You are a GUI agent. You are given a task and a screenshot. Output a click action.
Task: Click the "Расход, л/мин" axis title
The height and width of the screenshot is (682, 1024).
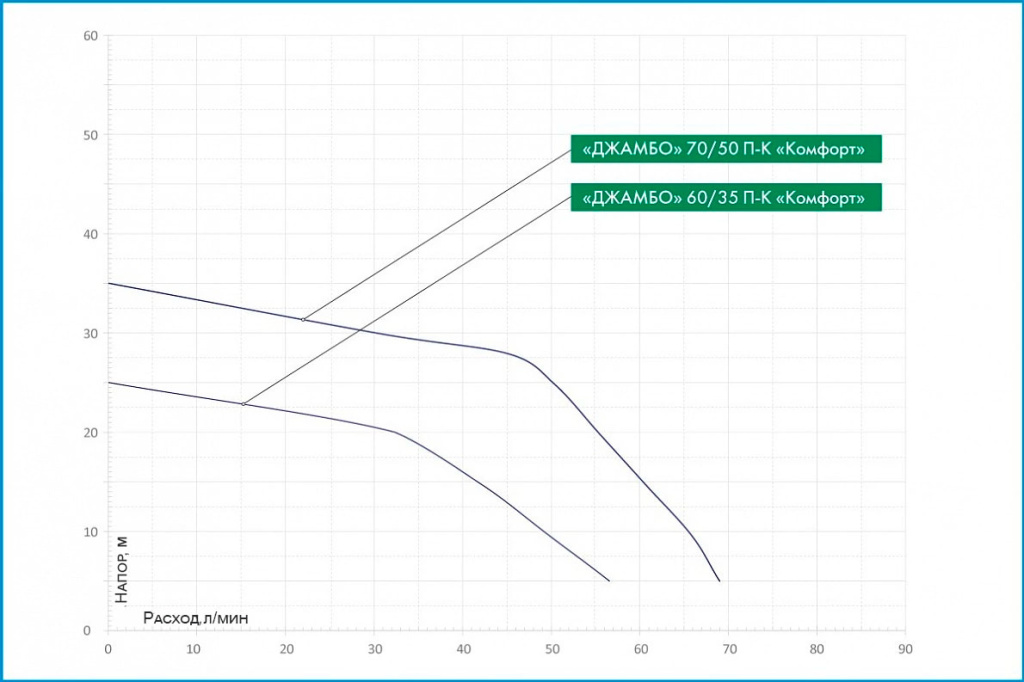point(195,617)
